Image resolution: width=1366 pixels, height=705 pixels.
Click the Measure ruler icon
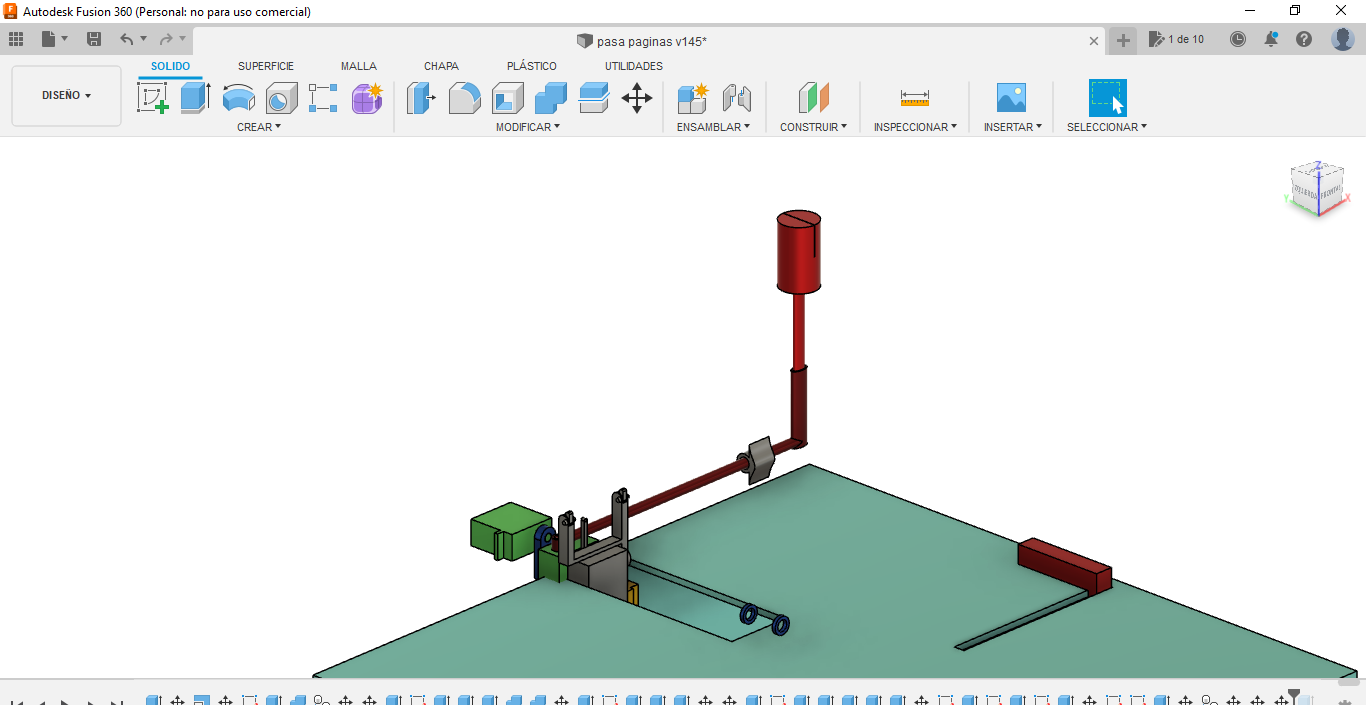914,98
